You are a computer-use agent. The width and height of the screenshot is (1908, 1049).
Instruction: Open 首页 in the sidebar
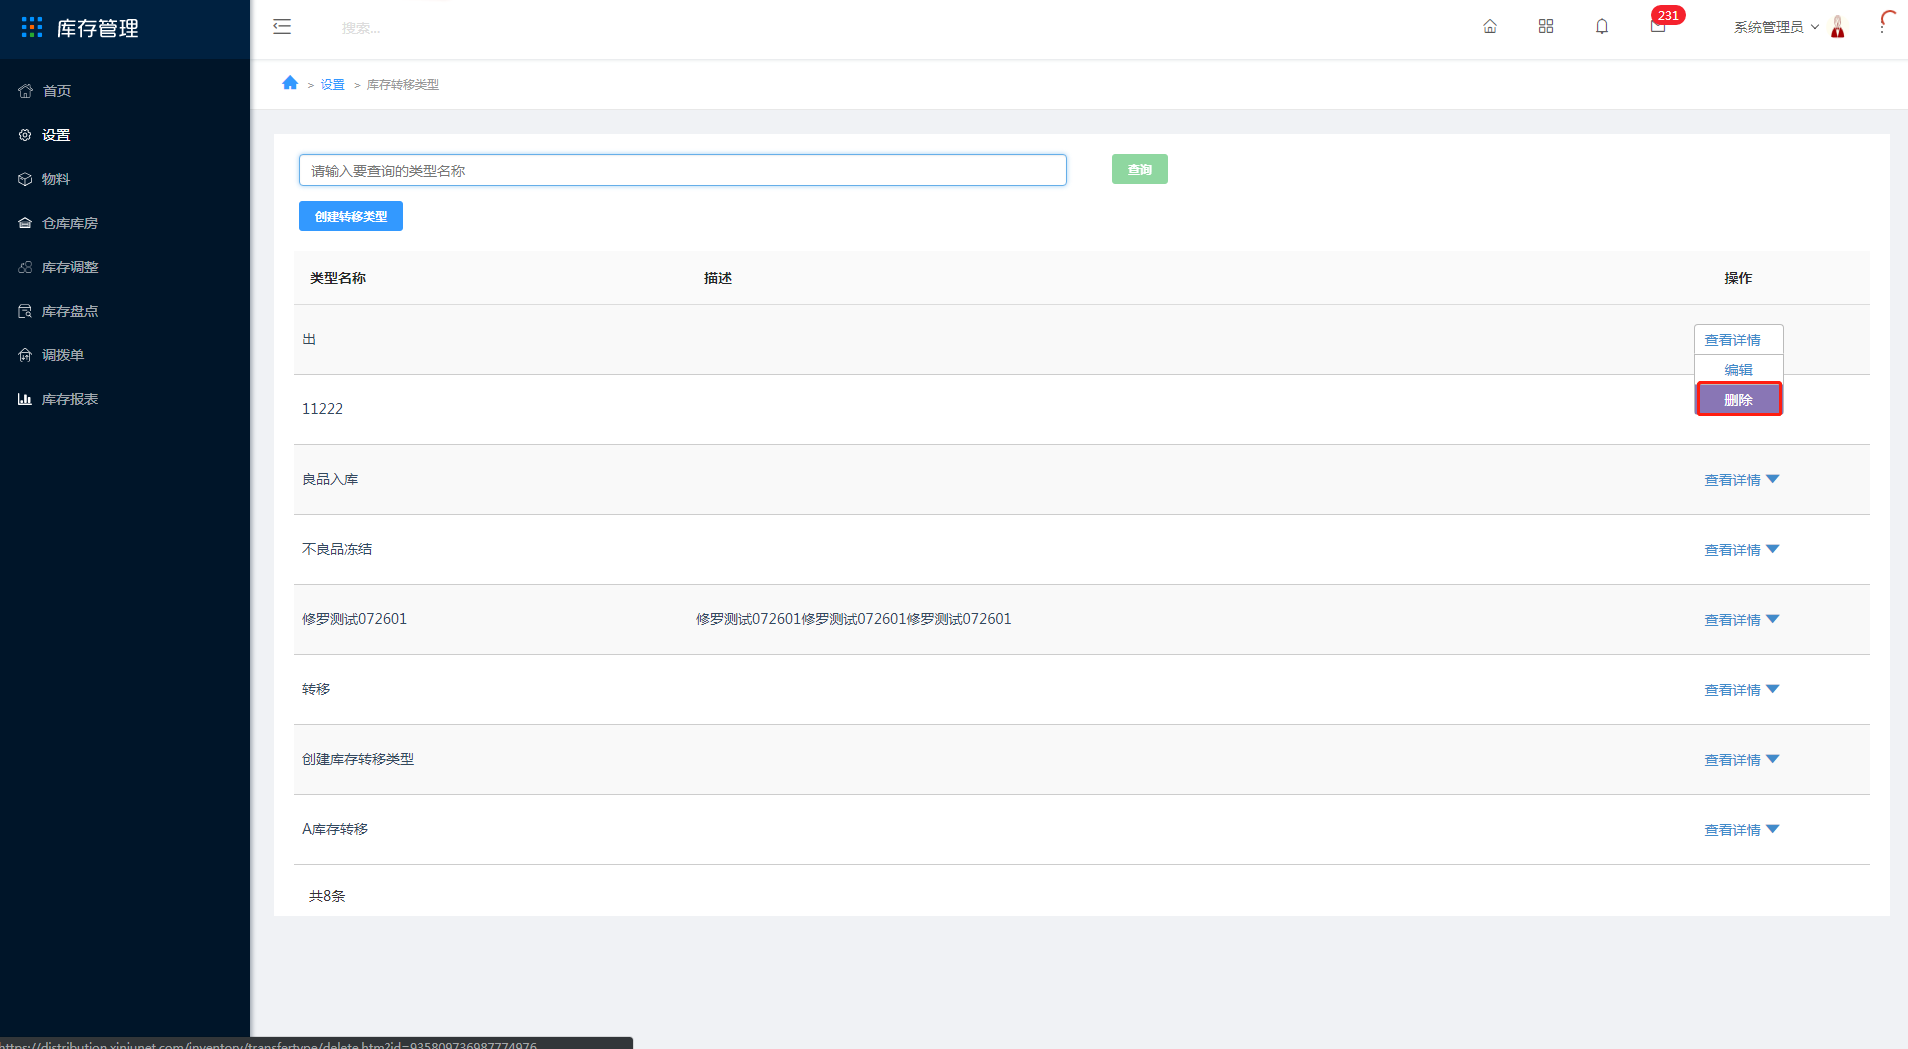pyautogui.click(x=57, y=91)
